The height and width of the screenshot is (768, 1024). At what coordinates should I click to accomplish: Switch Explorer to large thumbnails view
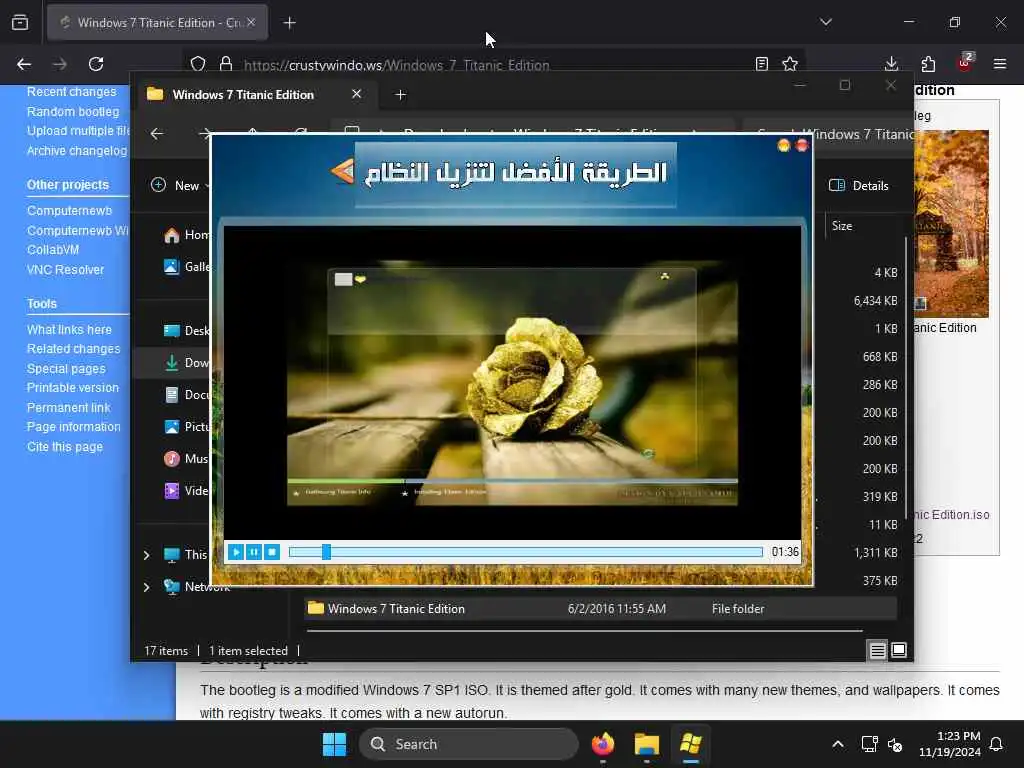tap(899, 650)
